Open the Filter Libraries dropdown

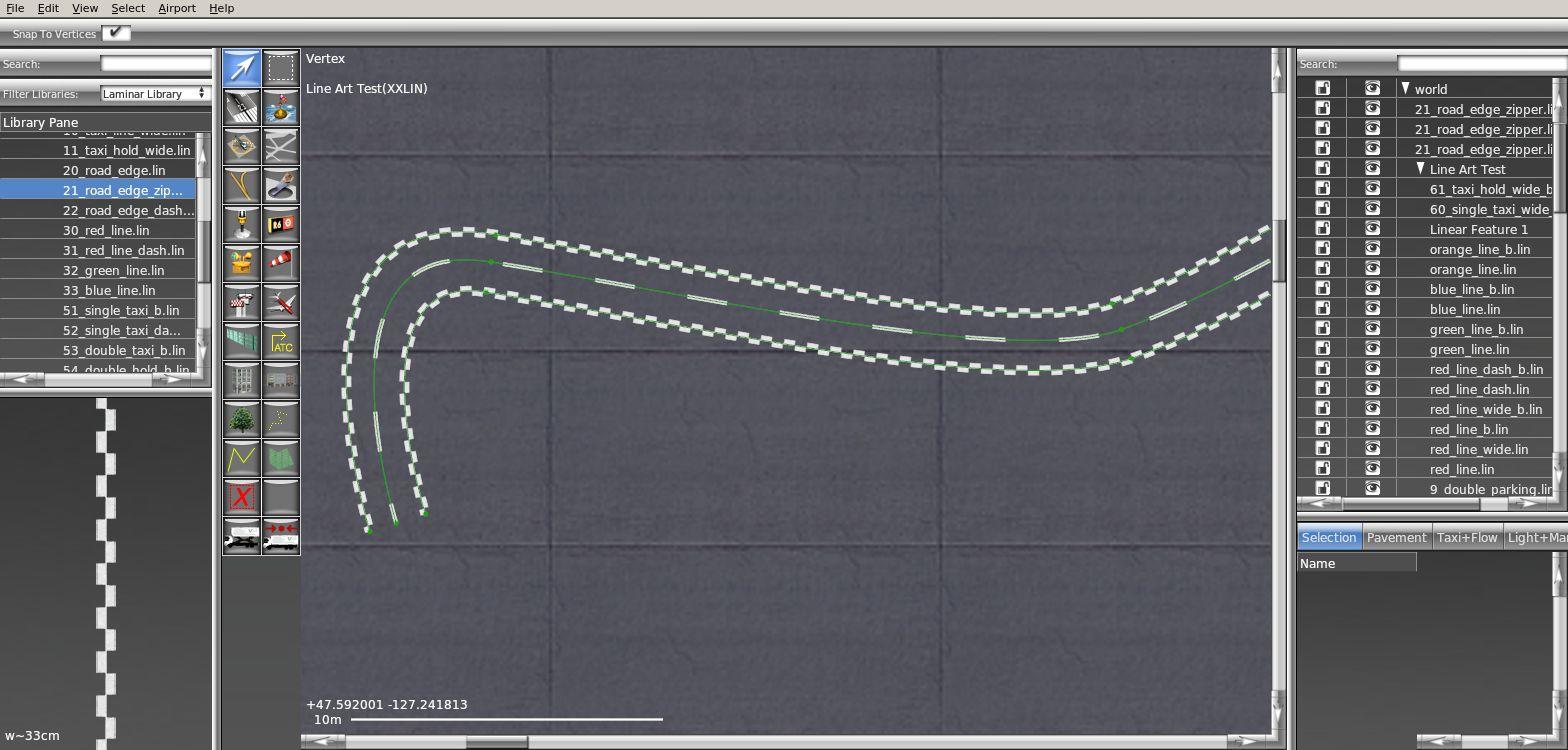pyautogui.click(x=155, y=93)
